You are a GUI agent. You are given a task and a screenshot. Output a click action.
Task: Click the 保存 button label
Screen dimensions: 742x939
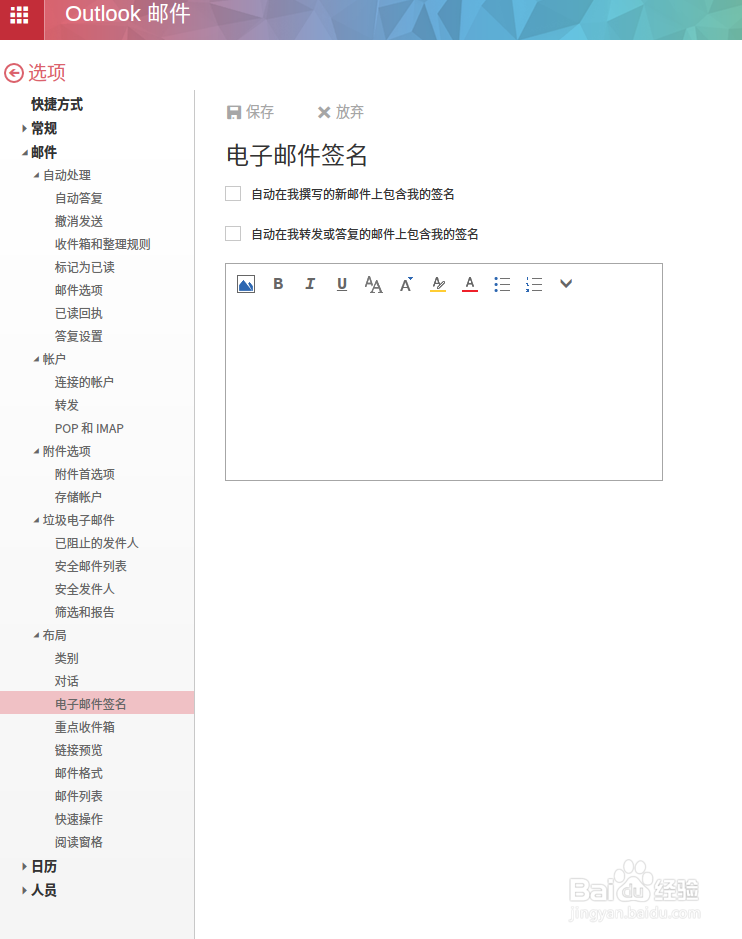tap(259, 112)
